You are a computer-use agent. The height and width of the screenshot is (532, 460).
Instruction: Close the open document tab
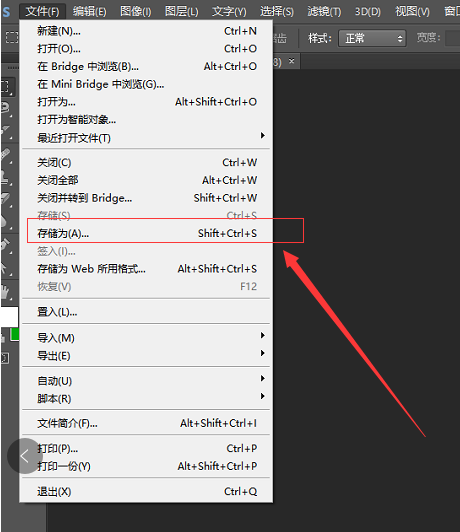click(291, 61)
